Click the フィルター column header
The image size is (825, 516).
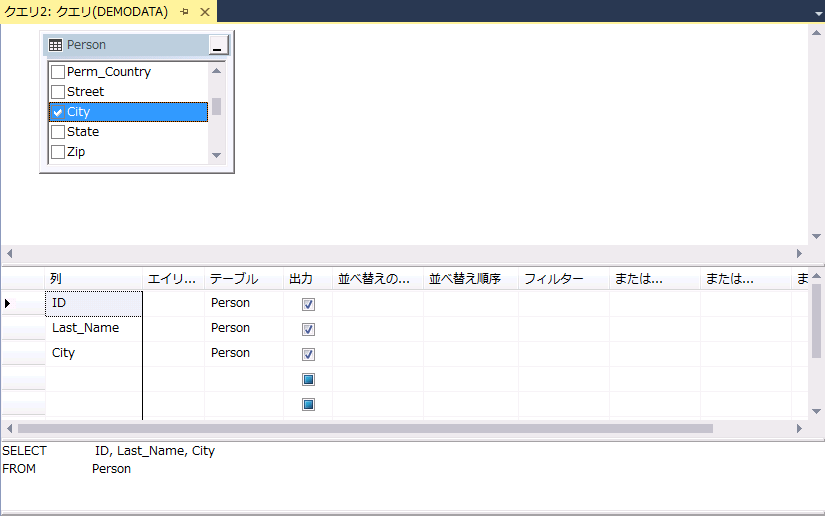[x=553, y=279]
